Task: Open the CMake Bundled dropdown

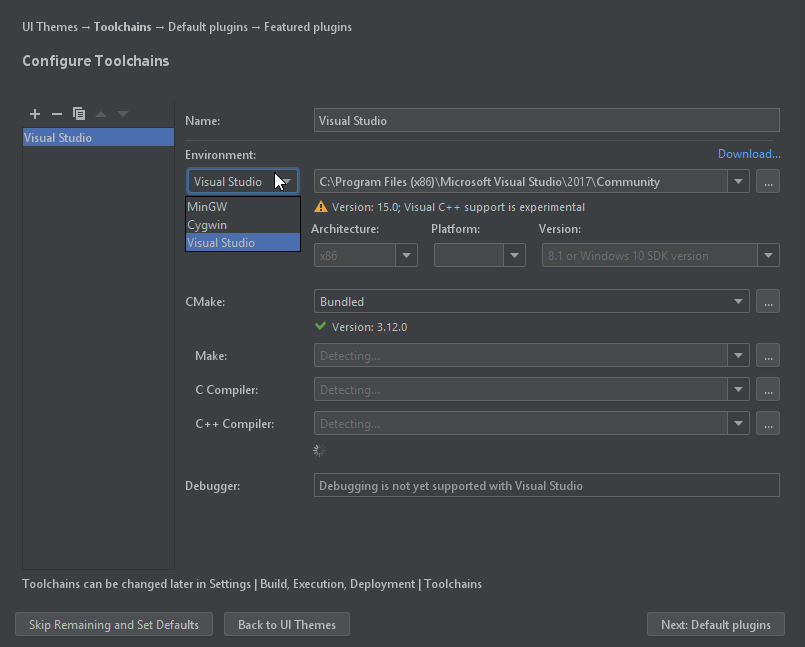Action: click(x=532, y=301)
